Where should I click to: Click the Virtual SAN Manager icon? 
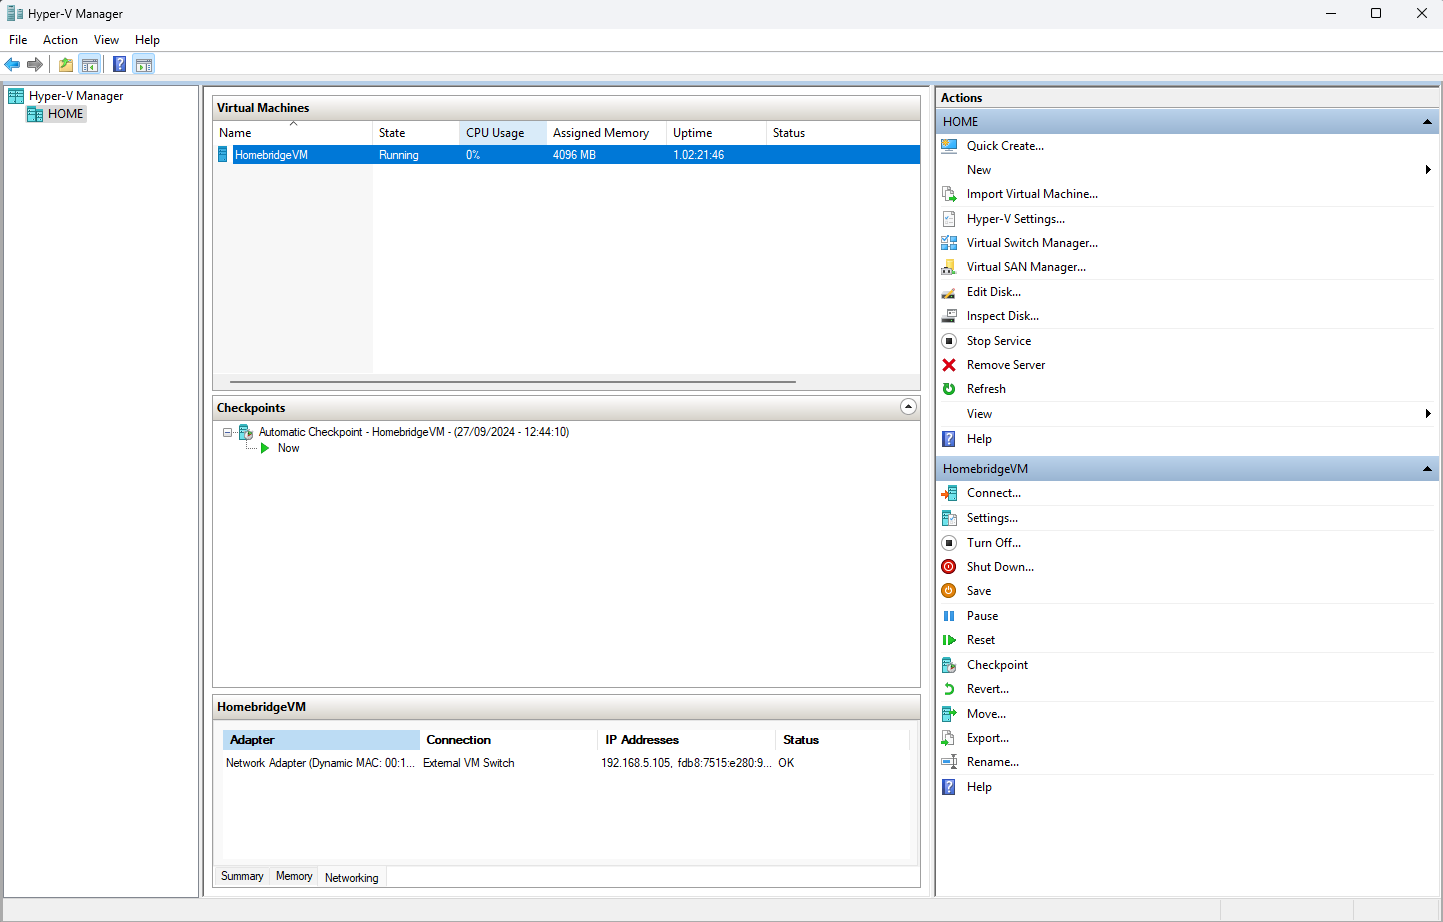pos(949,267)
